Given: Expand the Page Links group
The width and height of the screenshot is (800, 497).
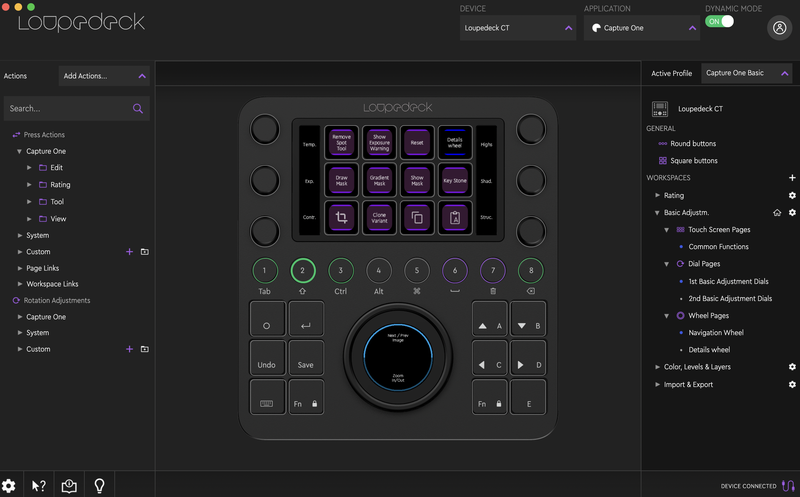Looking at the screenshot, I should (20, 268).
